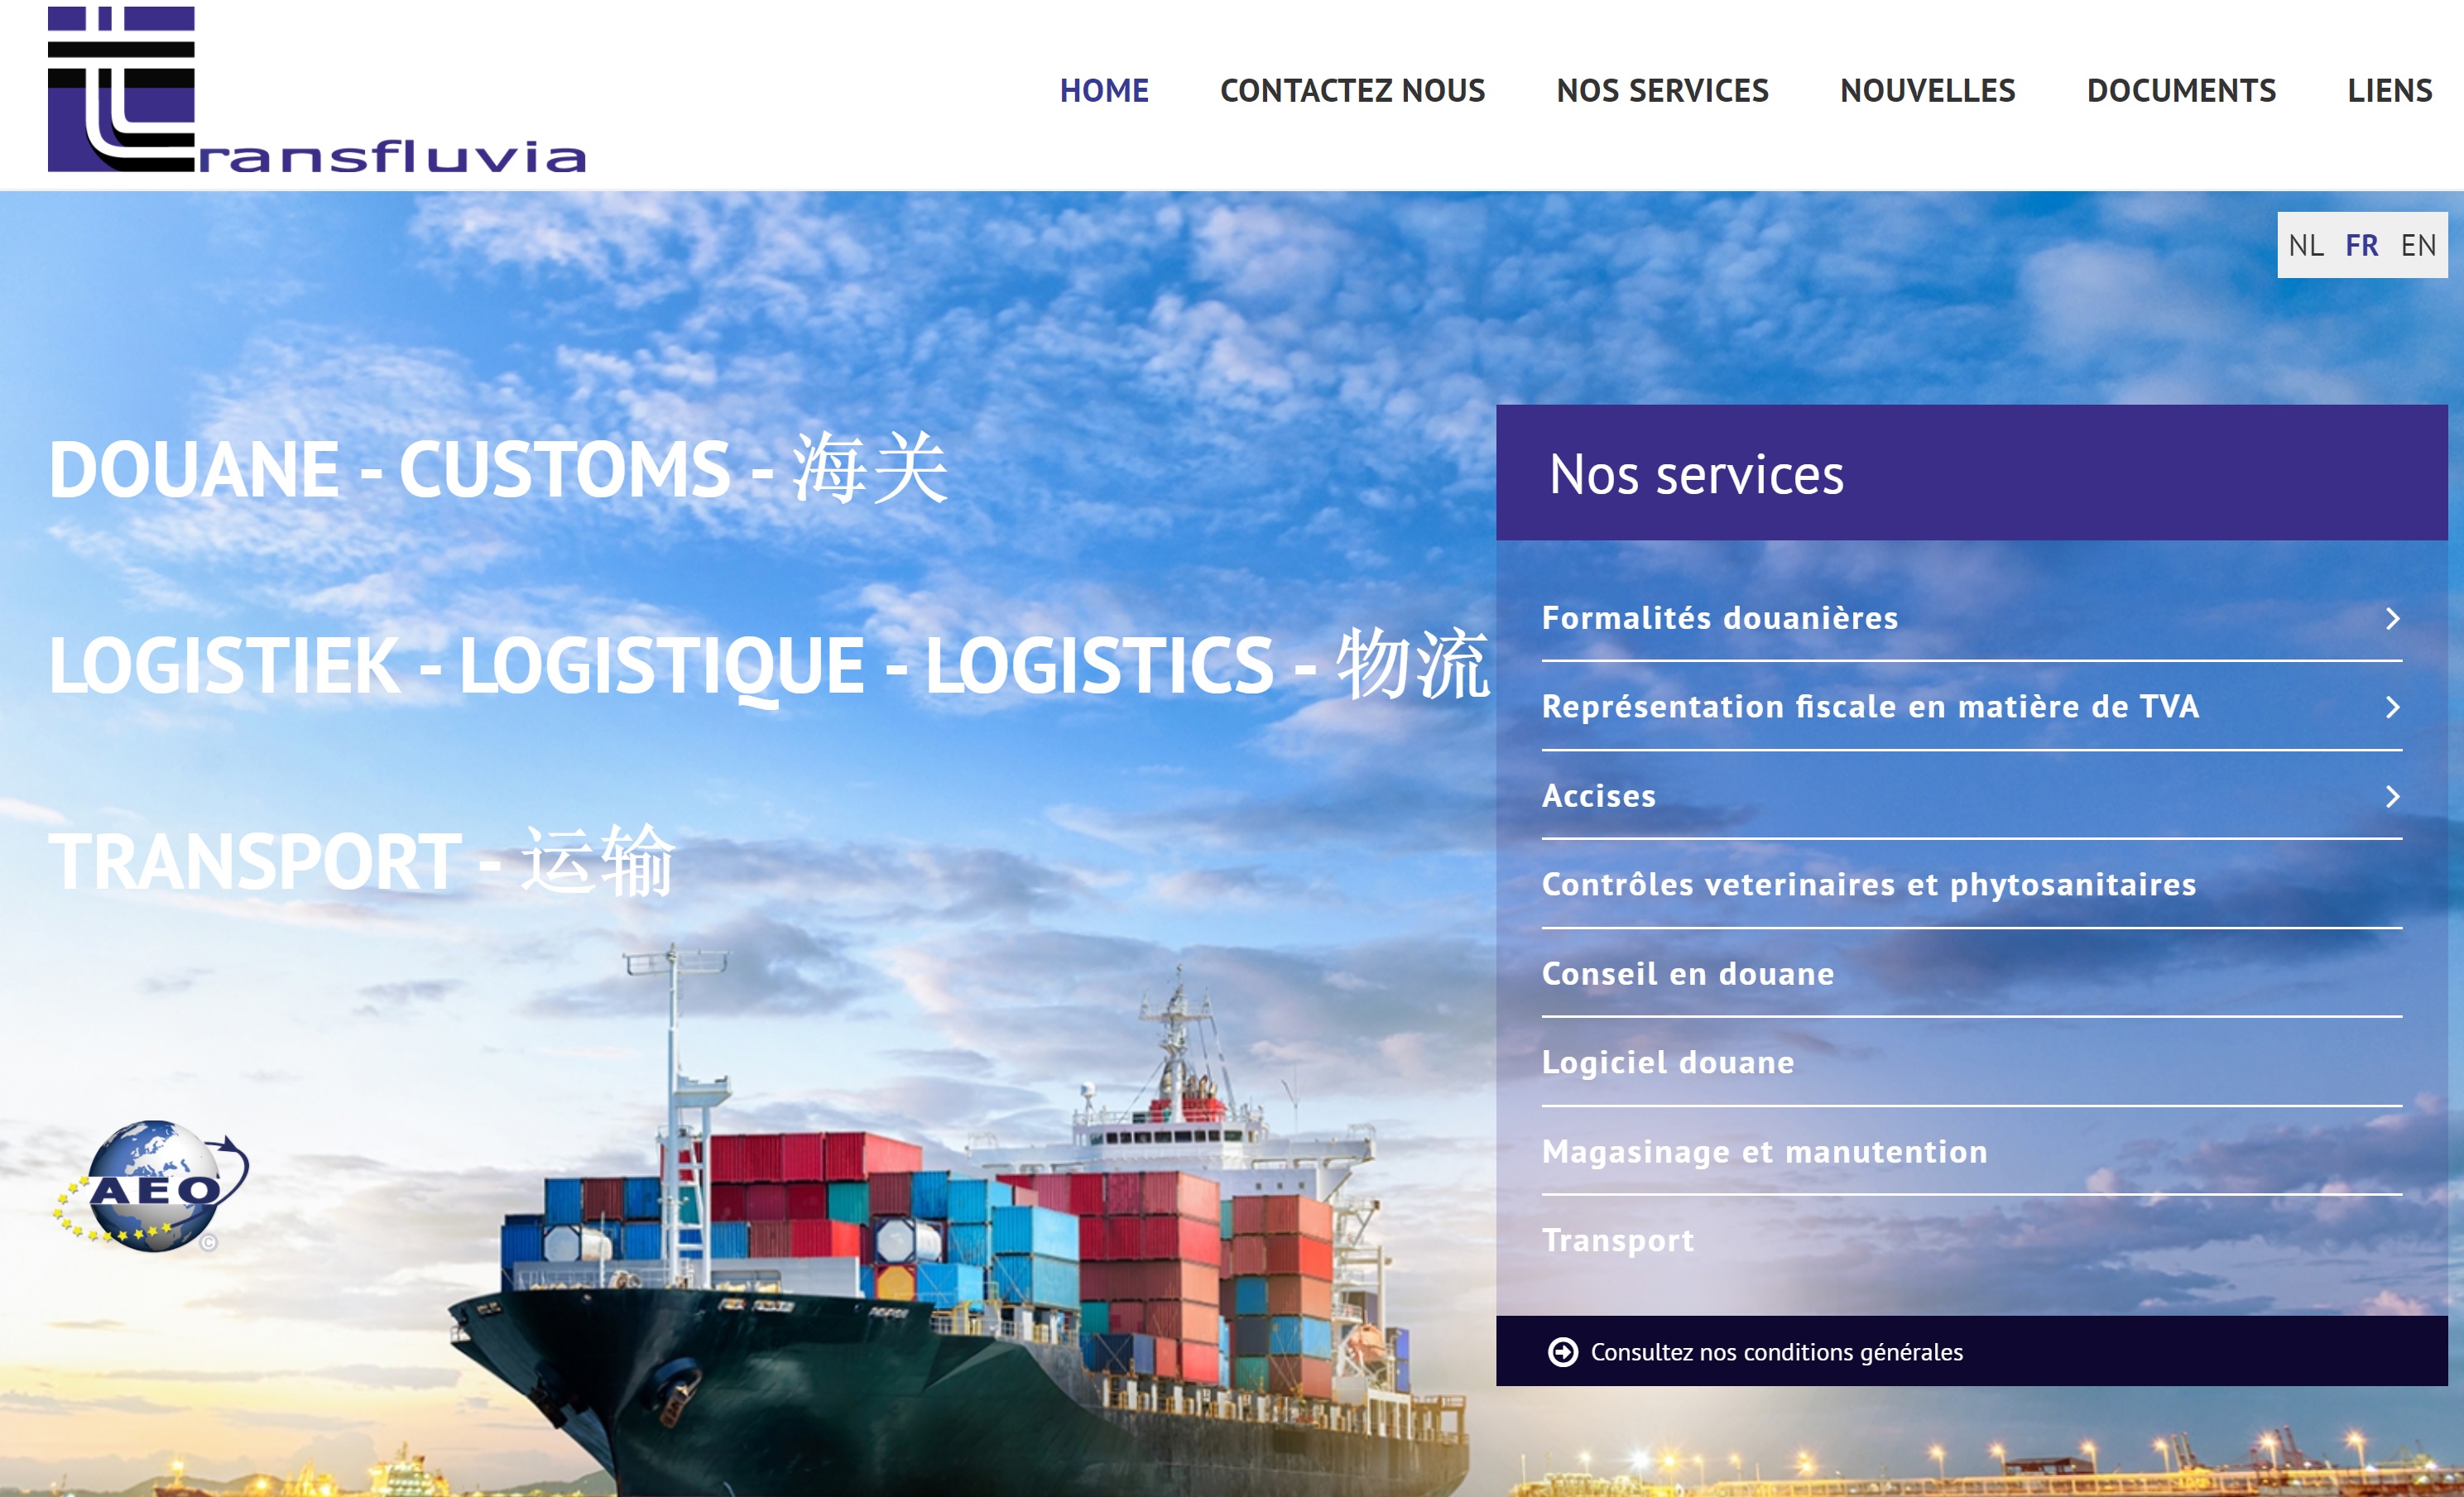The width and height of the screenshot is (2464, 1497).
Task: Open the NOUVELLES menu item
Action: [x=1927, y=91]
